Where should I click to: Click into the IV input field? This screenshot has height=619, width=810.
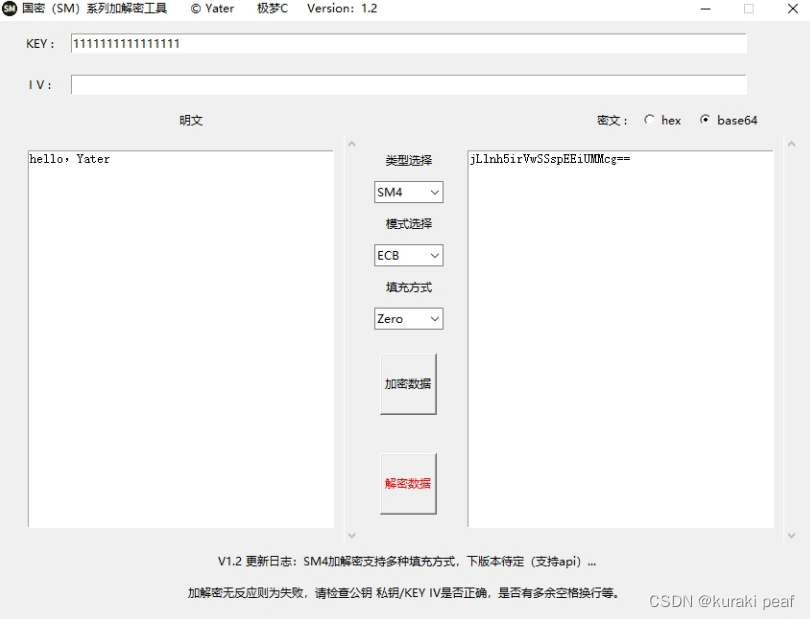[409, 85]
